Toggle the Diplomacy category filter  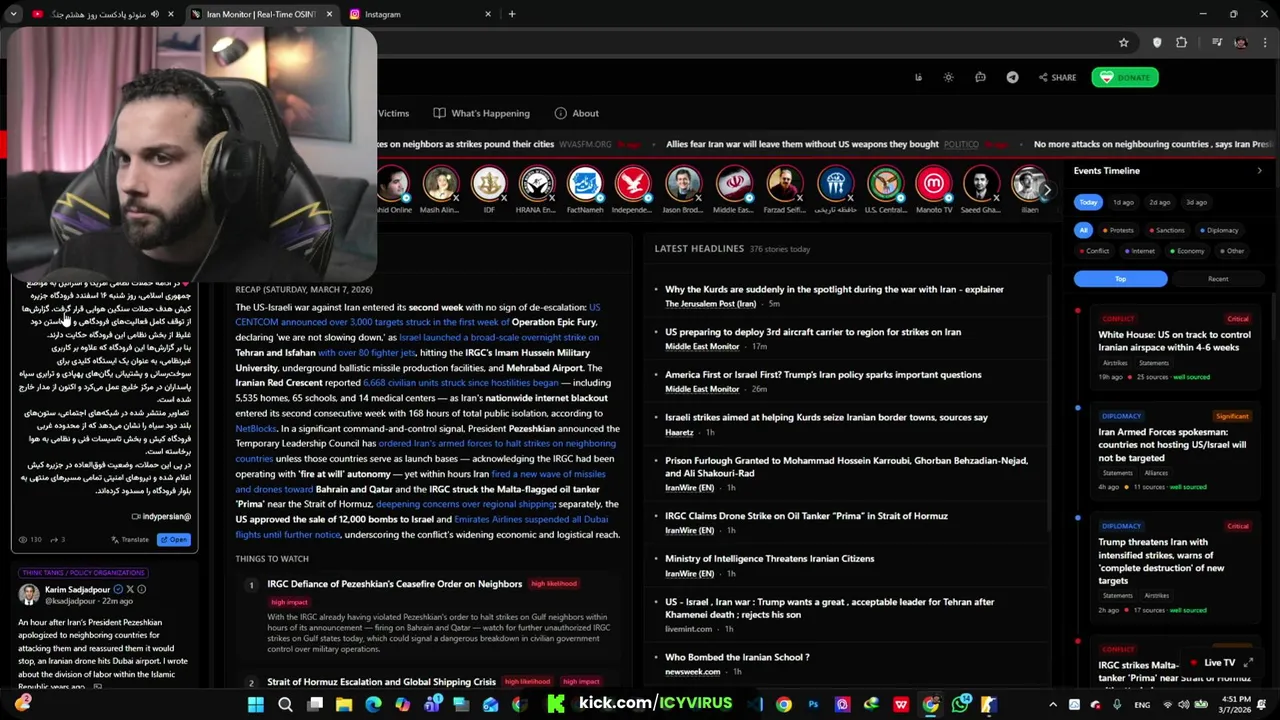(x=1219, y=230)
